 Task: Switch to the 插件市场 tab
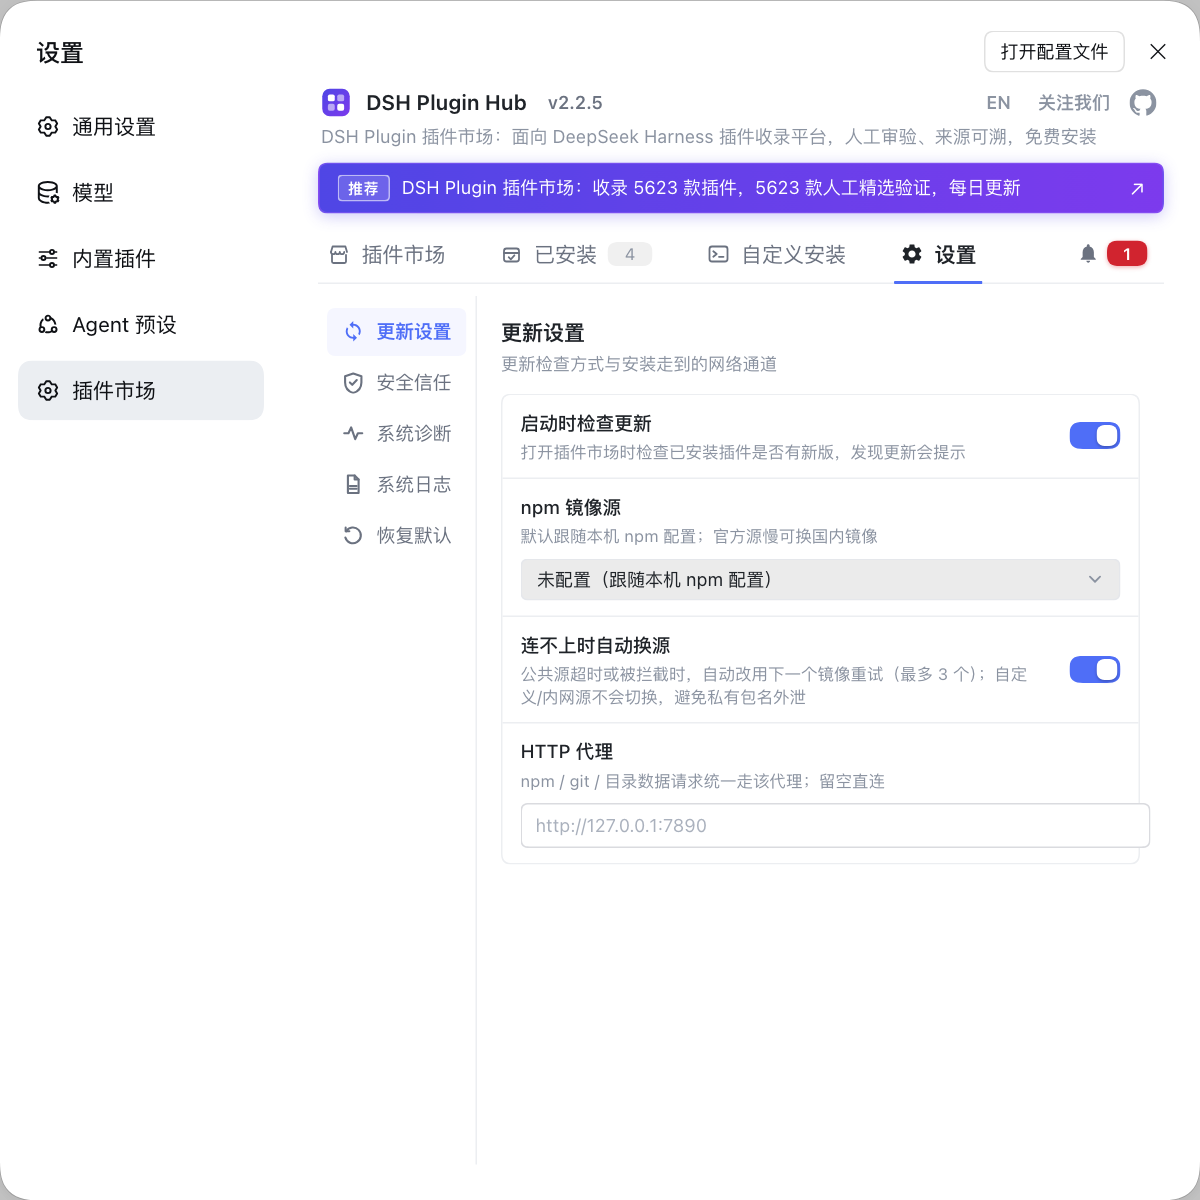pos(387,255)
